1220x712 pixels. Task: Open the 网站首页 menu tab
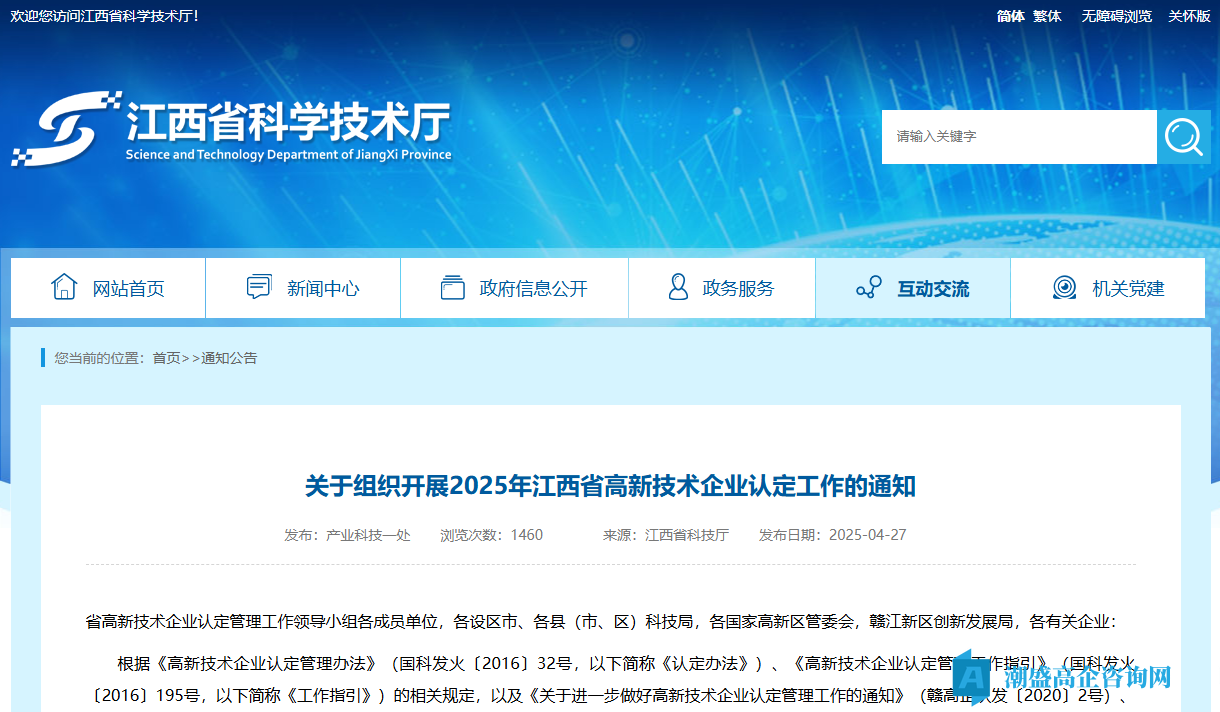(x=128, y=288)
